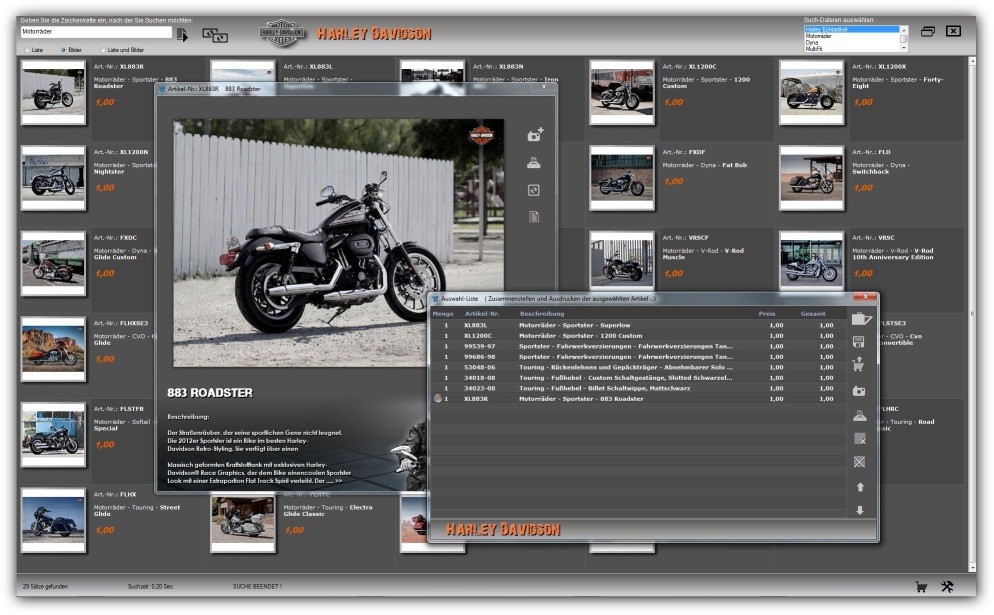Select the 'Liste' view radio button
Image resolution: width=994 pixels, height=615 pixels.
coord(26,50)
